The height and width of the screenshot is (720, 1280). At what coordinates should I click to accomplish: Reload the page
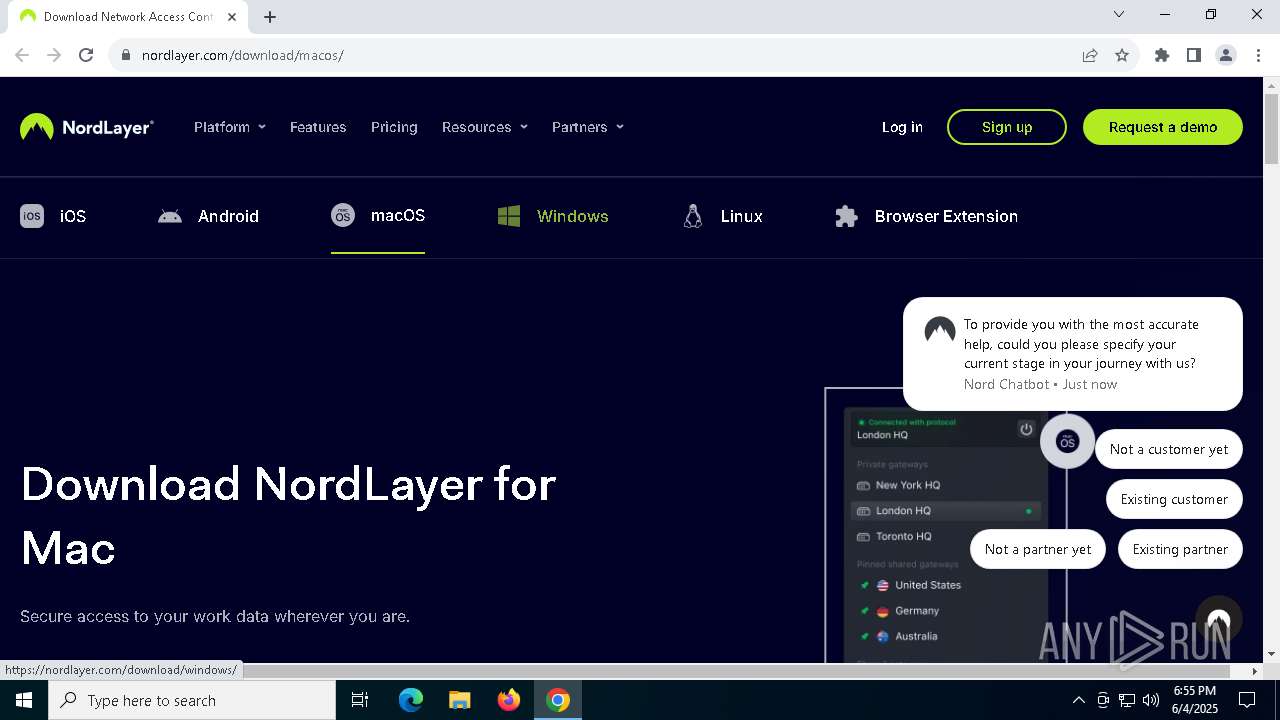pos(86,55)
